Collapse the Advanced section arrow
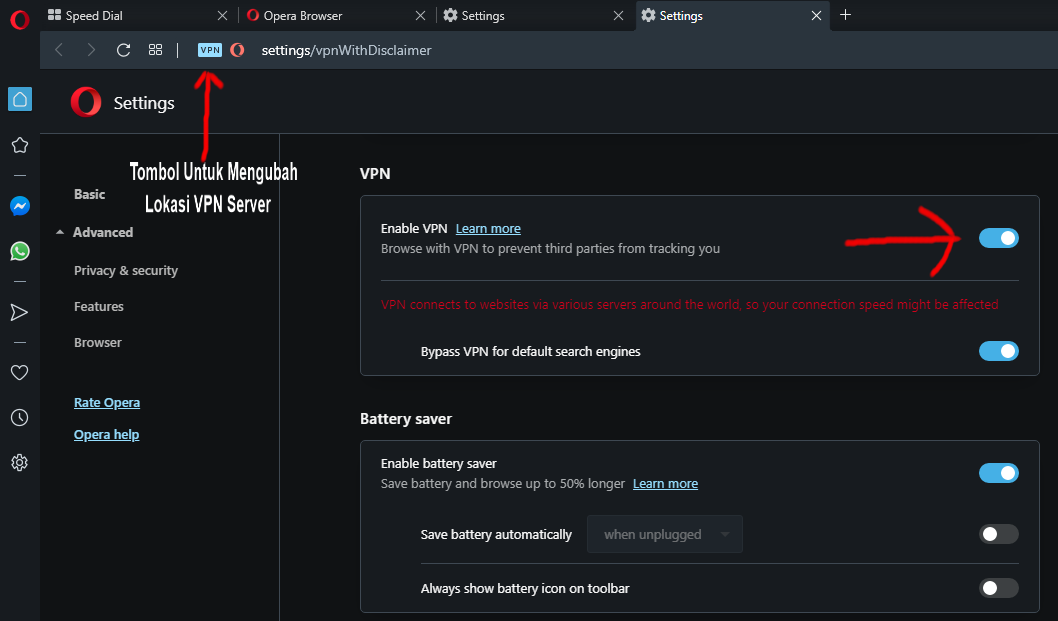Screen dimensions: 1058x621 60,232
